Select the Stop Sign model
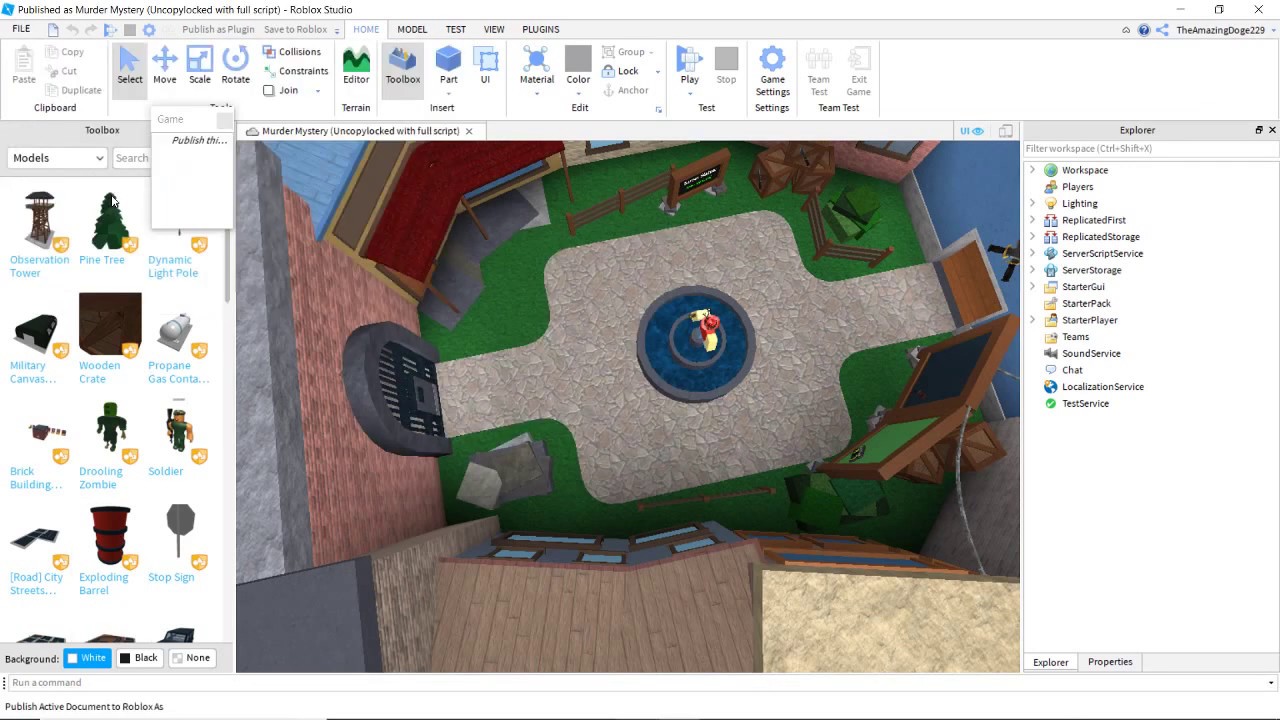This screenshot has height=720, width=1280. 179,543
